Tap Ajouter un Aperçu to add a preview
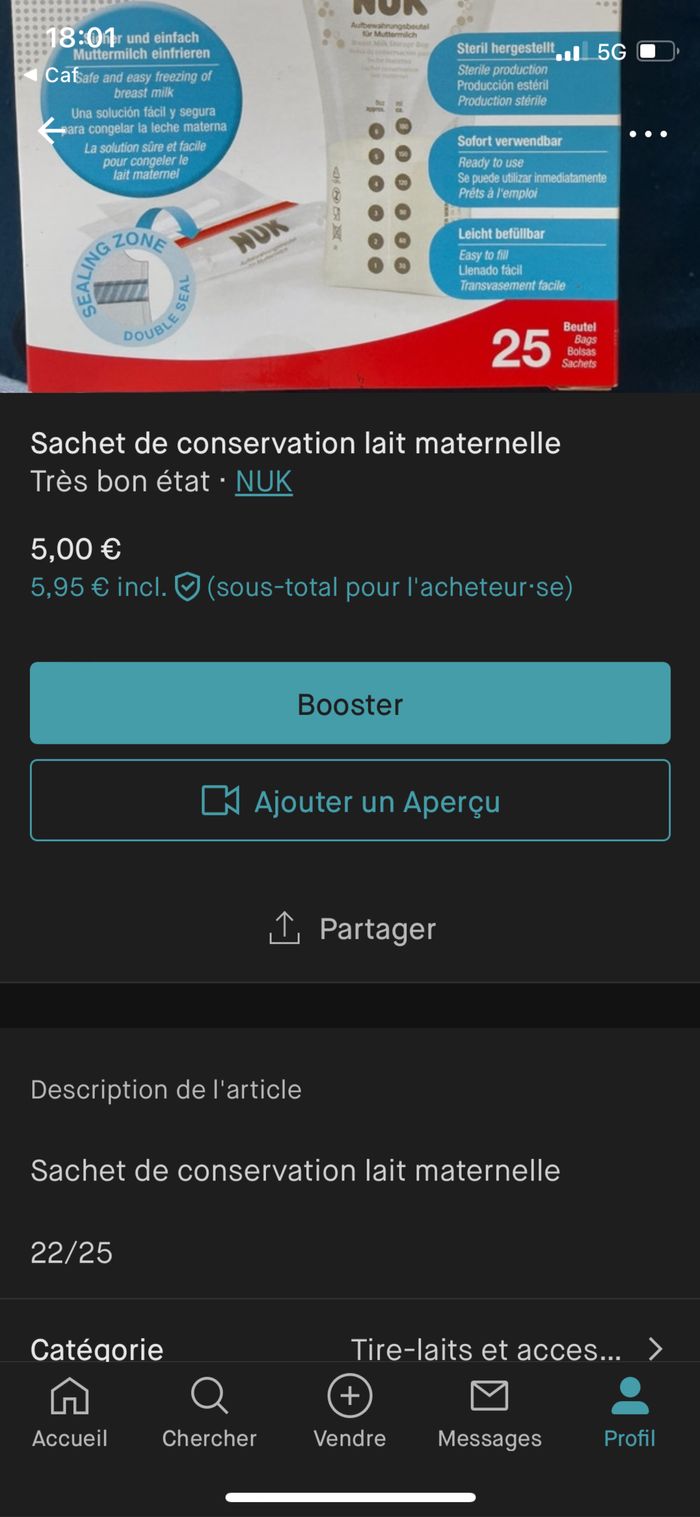 click(350, 799)
